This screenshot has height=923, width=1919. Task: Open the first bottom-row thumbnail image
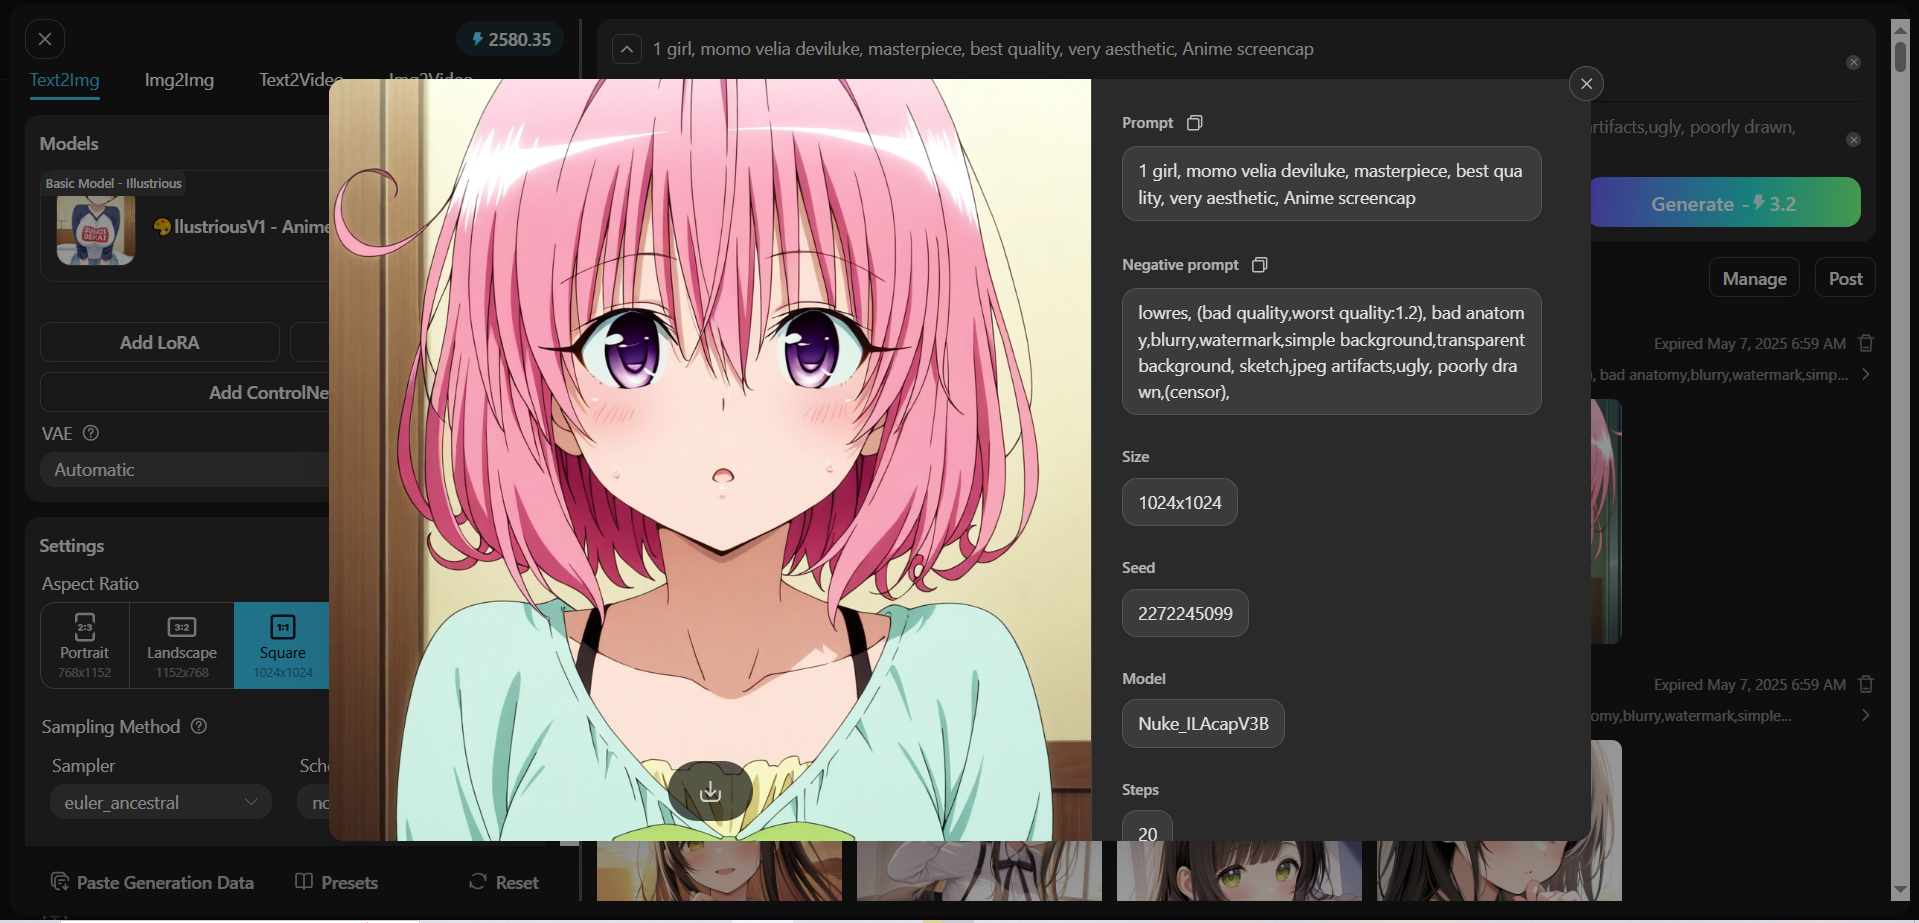tap(719, 871)
